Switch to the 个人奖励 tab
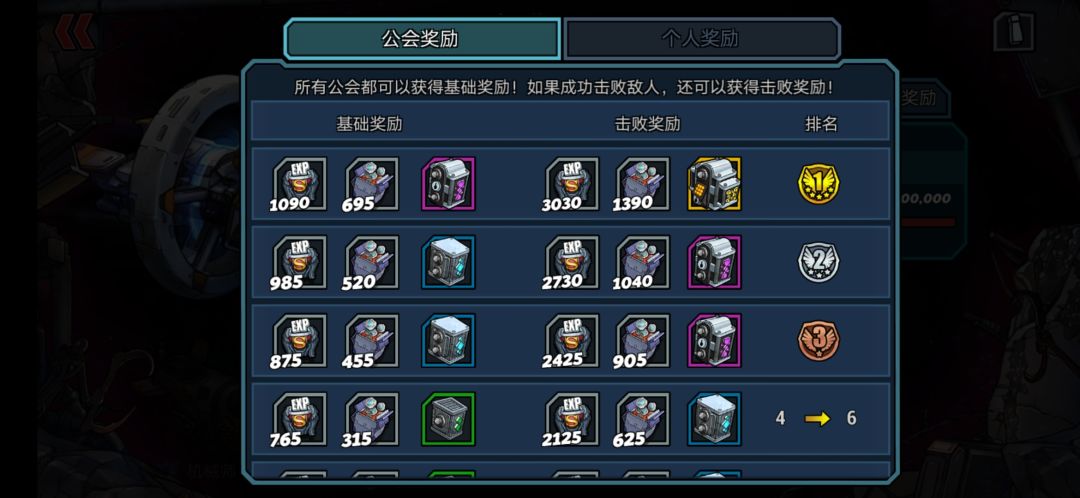 (702, 39)
